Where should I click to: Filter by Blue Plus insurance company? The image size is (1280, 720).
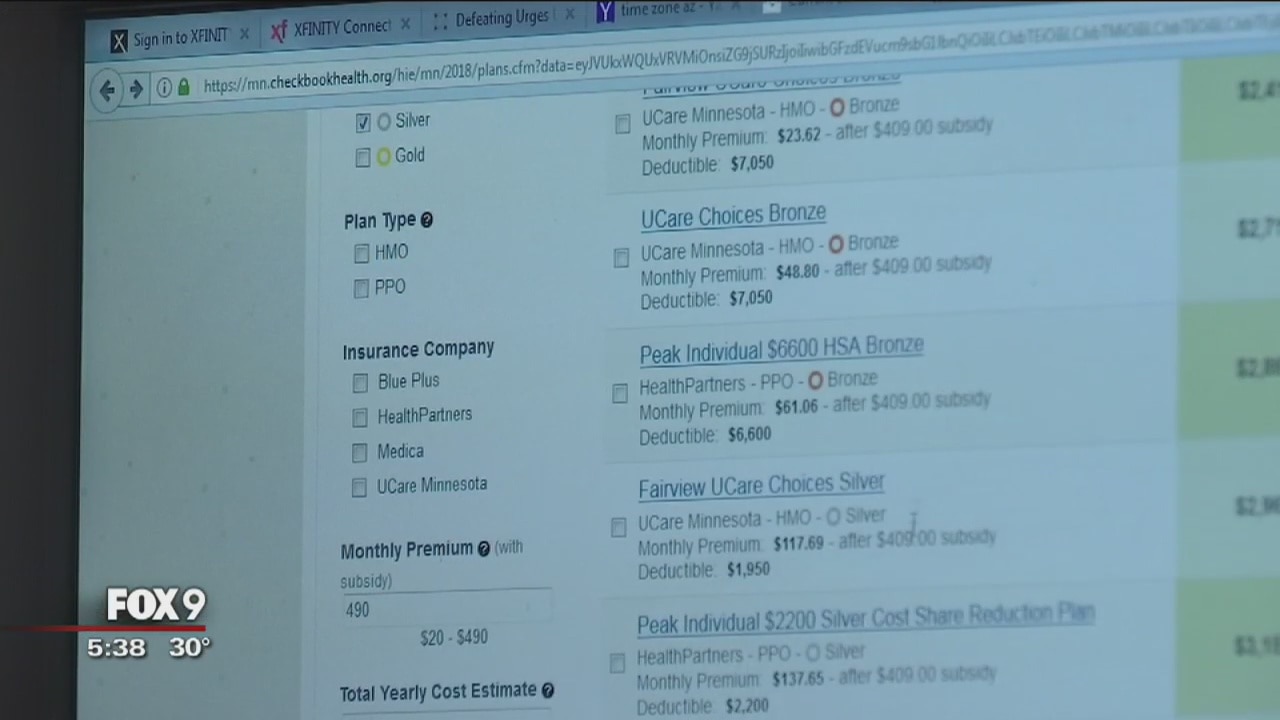pos(360,383)
